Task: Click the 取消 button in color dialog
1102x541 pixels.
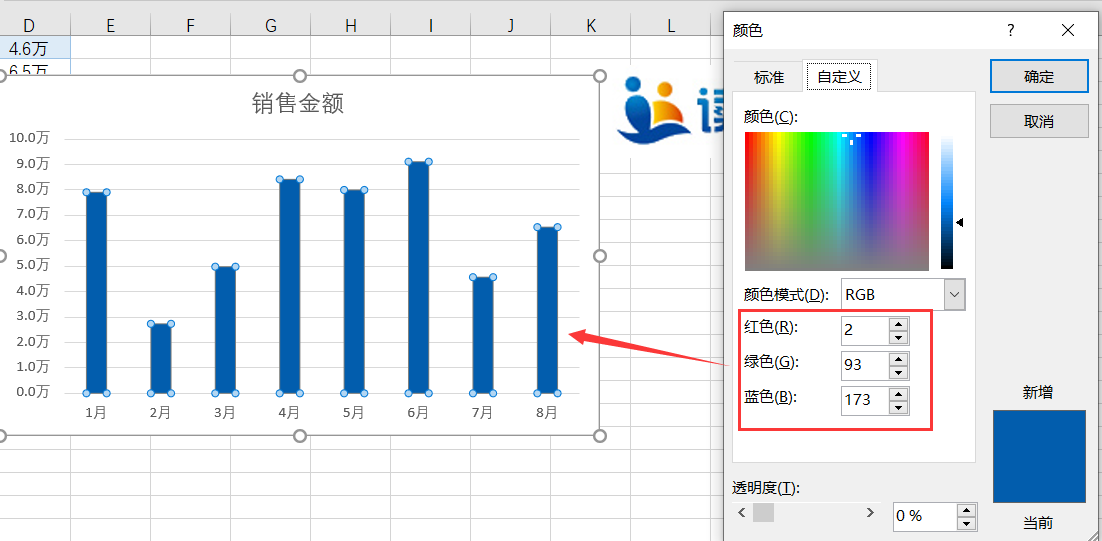Action: [1039, 121]
